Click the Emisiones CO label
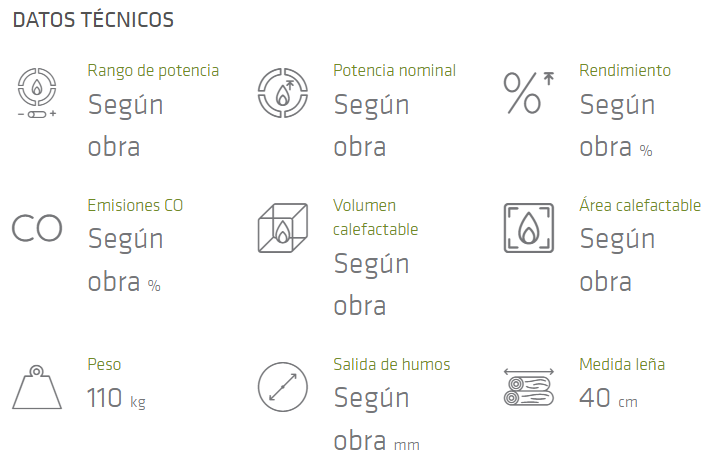Screen dimensions: 720x470 point(135,206)
